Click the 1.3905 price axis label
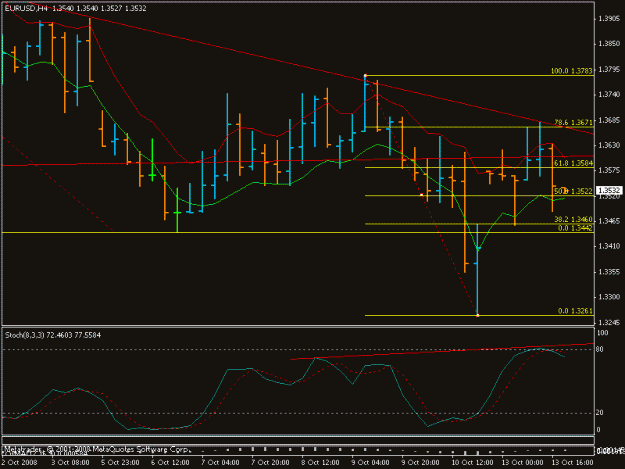The height and width of the screenshot is (469, 625). click(609, 19)
